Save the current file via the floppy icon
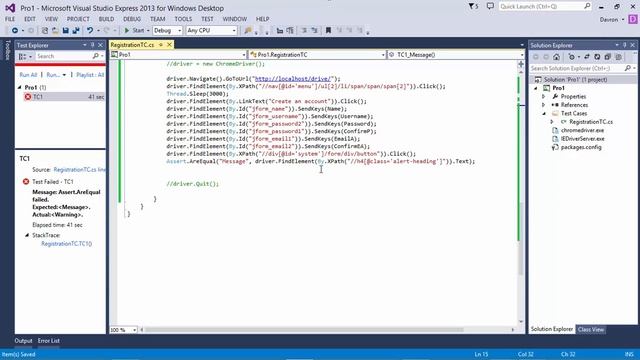Image resolution: width=640 pixels, height=360 pixels. click(65, 31)
